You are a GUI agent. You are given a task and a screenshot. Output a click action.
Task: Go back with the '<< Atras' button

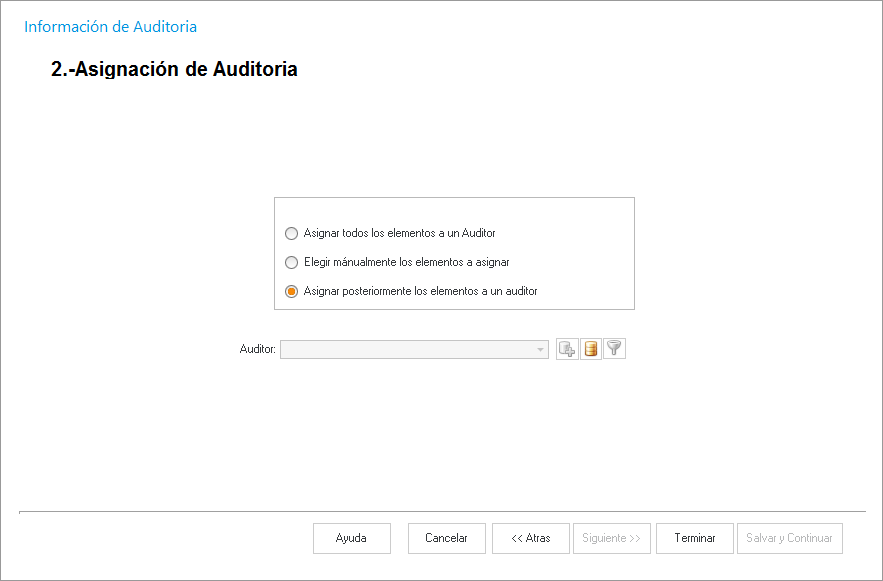coord(531,538)
